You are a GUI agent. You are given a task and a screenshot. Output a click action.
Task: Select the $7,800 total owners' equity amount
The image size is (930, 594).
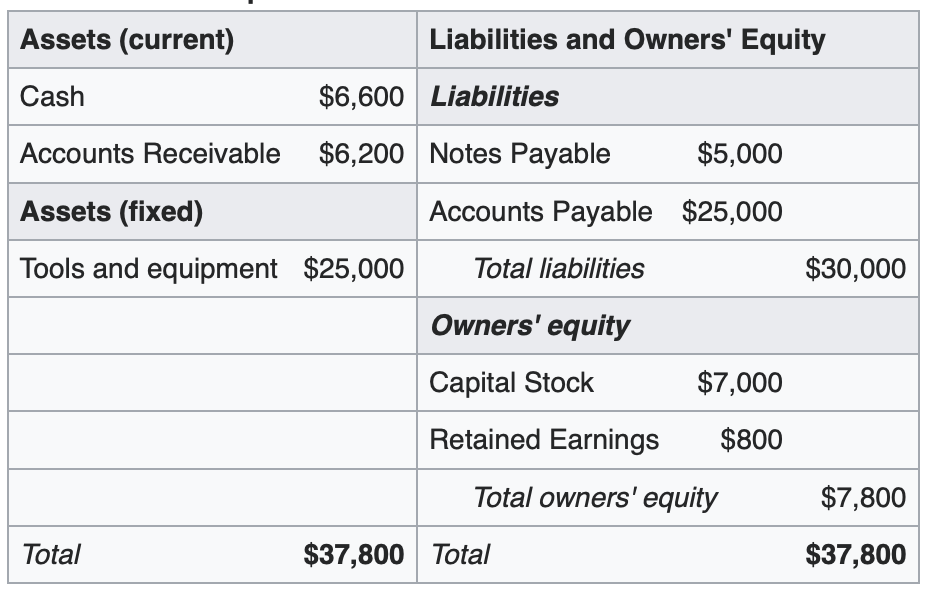pos(862,497)
